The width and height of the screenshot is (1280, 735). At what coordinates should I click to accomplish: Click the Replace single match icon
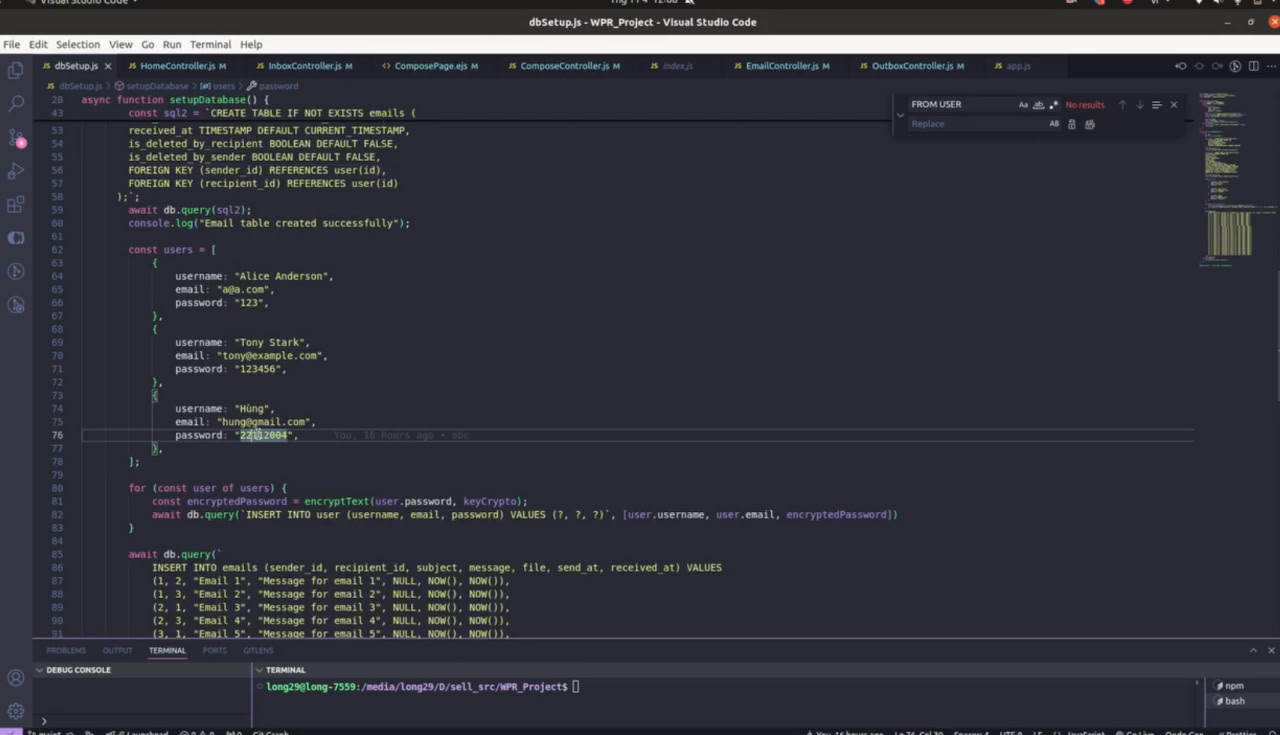click(1072, 124)
